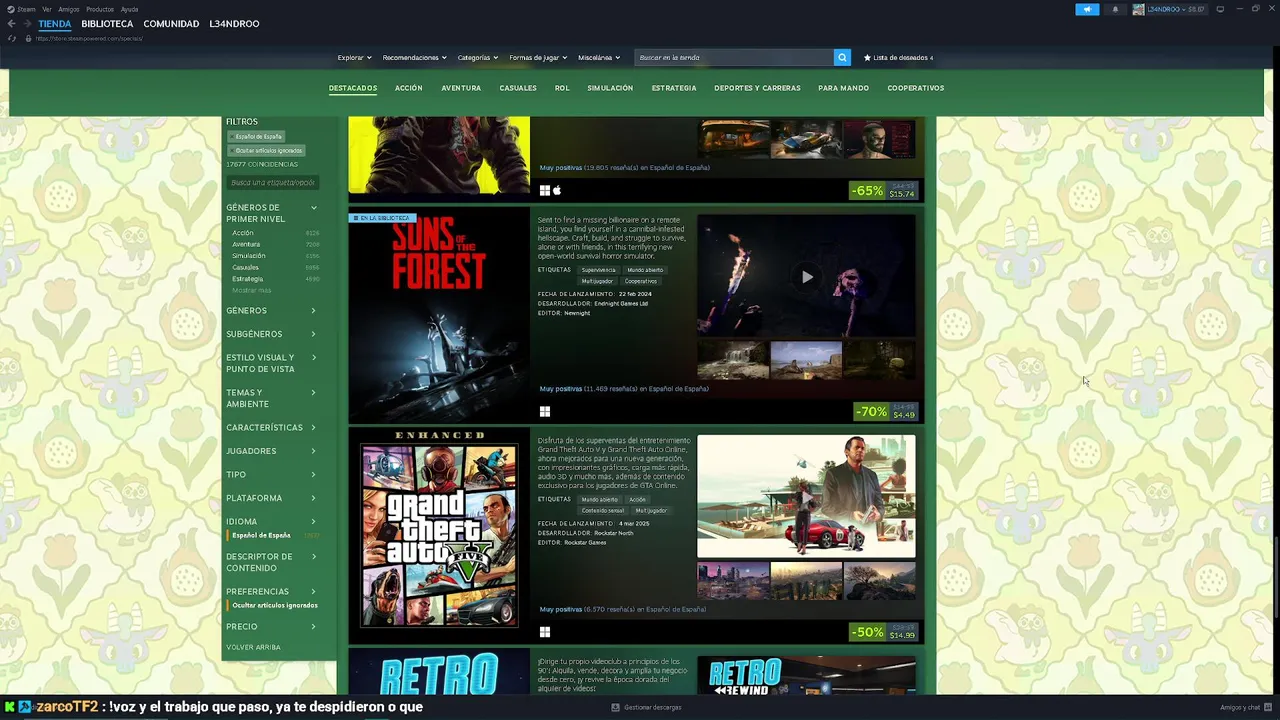Switch to the Acción category tab
This screenshot has width=1280, height=720.
408,88
